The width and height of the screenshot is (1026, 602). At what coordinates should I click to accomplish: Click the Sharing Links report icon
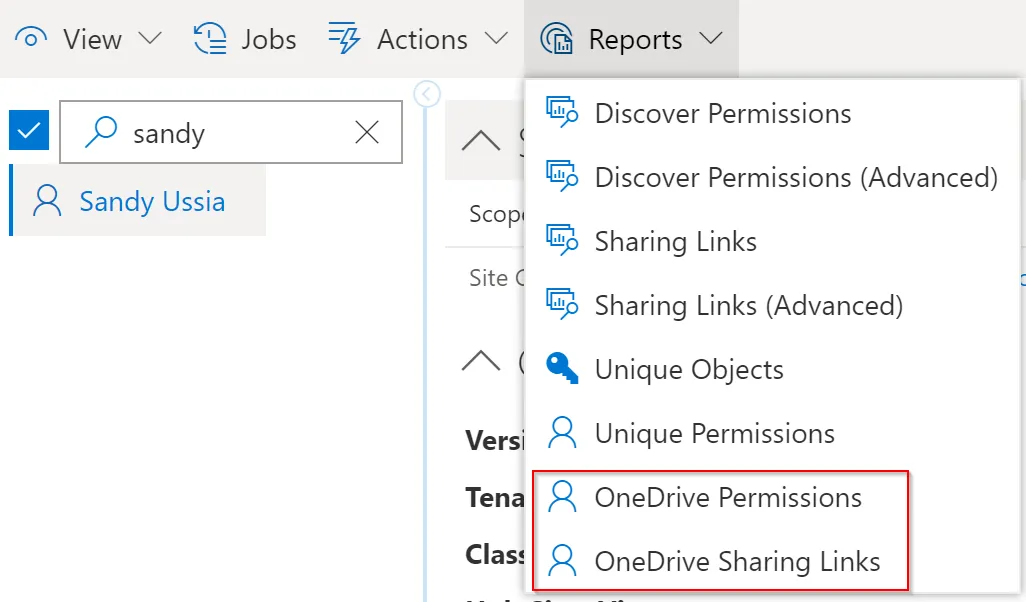pos(562,241)
